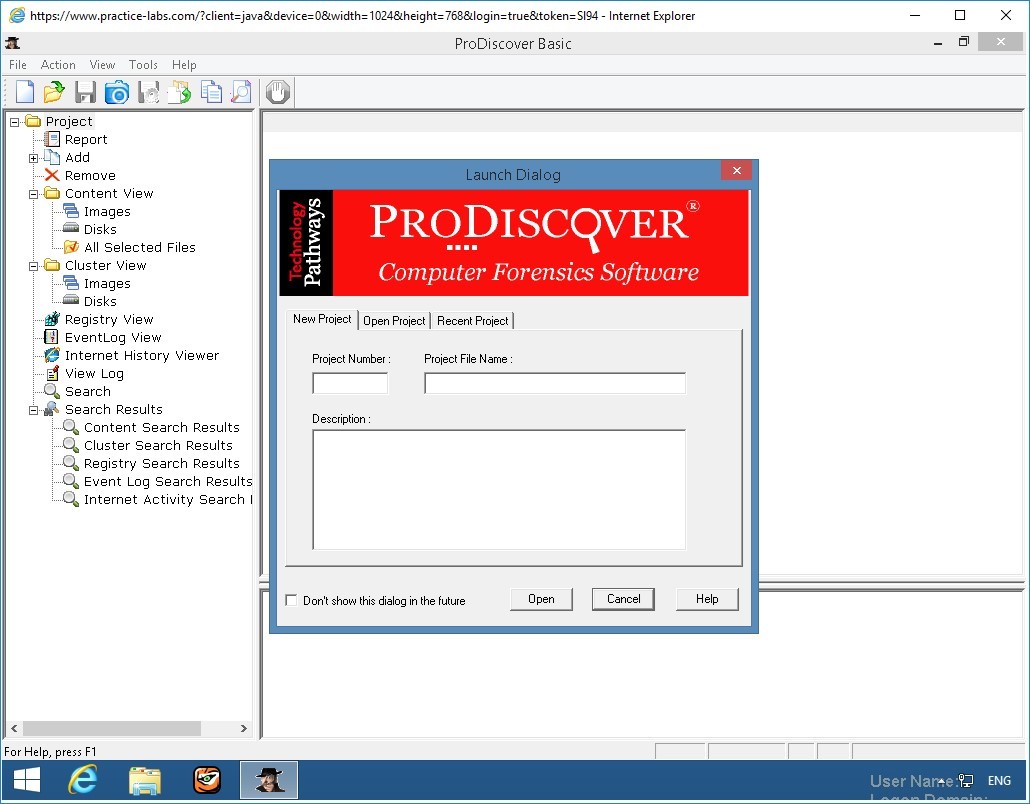Click the Search magnifier icon in tree
The width and height of the screenshot is (1030, 804).
tap(52, 391)
